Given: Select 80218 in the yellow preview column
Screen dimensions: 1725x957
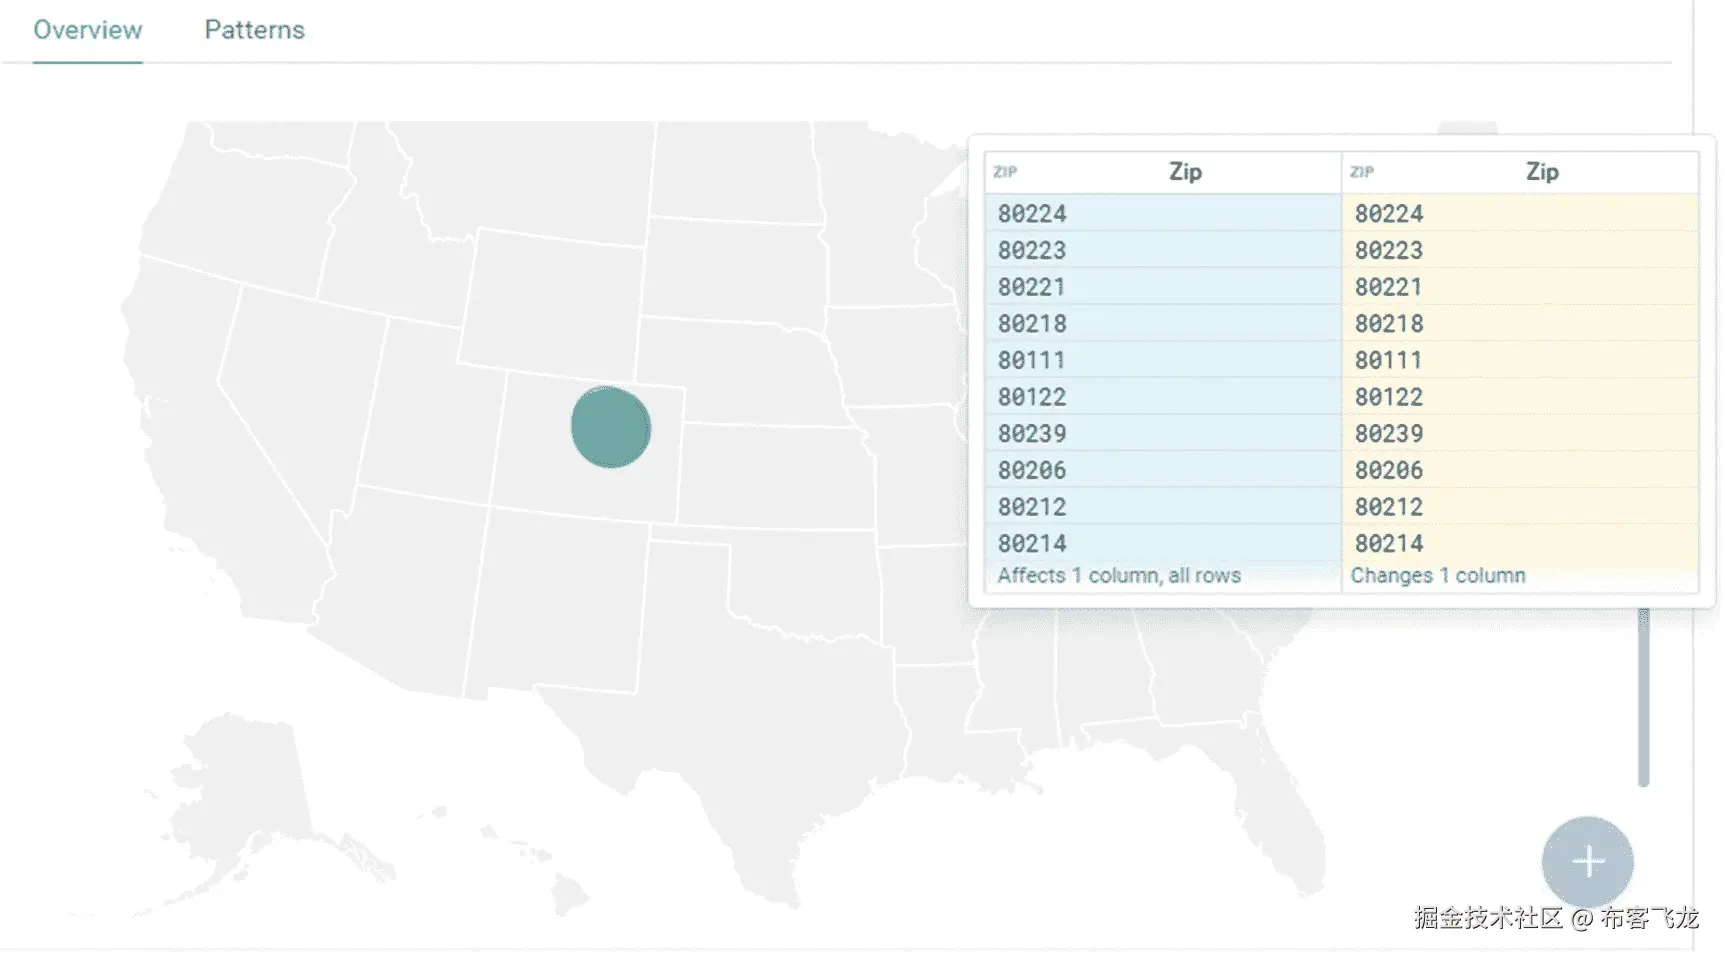Looking at the screenshot, I should [1389, 324].
